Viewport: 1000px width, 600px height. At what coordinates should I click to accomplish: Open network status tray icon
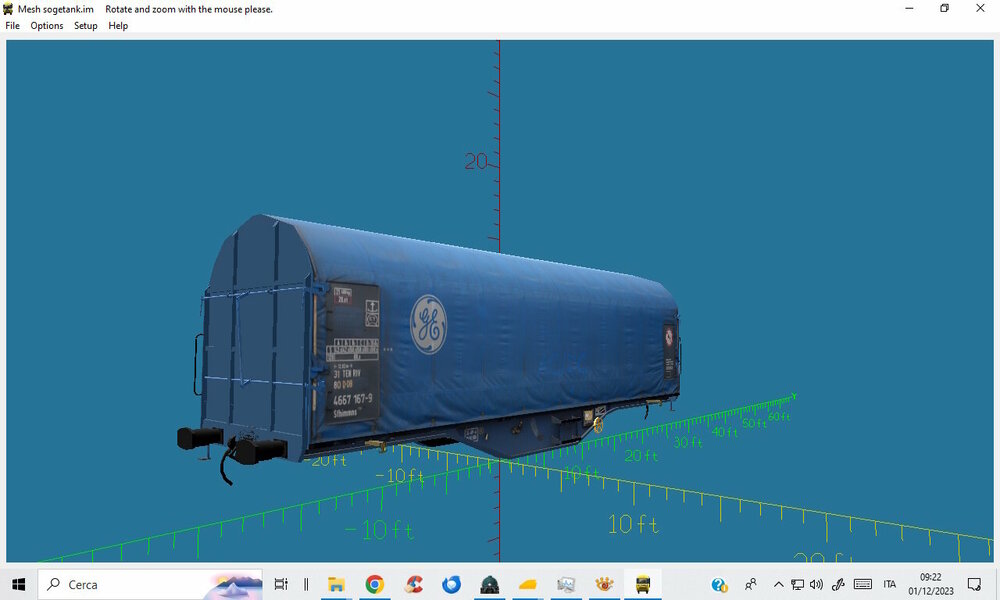click(x=797, y=584)
